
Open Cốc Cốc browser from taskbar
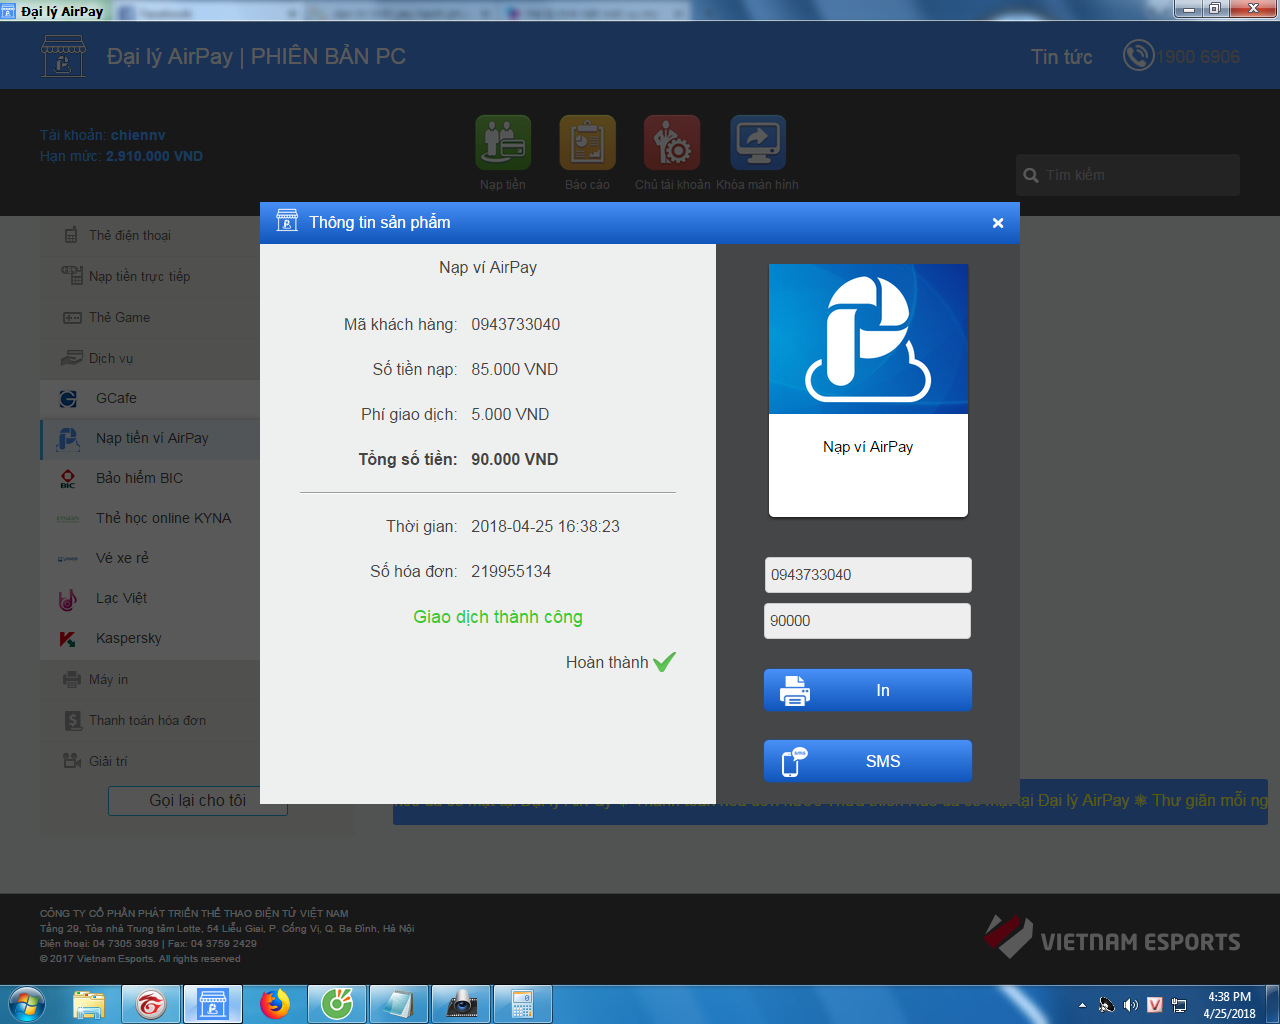(x=337, y=1004)
